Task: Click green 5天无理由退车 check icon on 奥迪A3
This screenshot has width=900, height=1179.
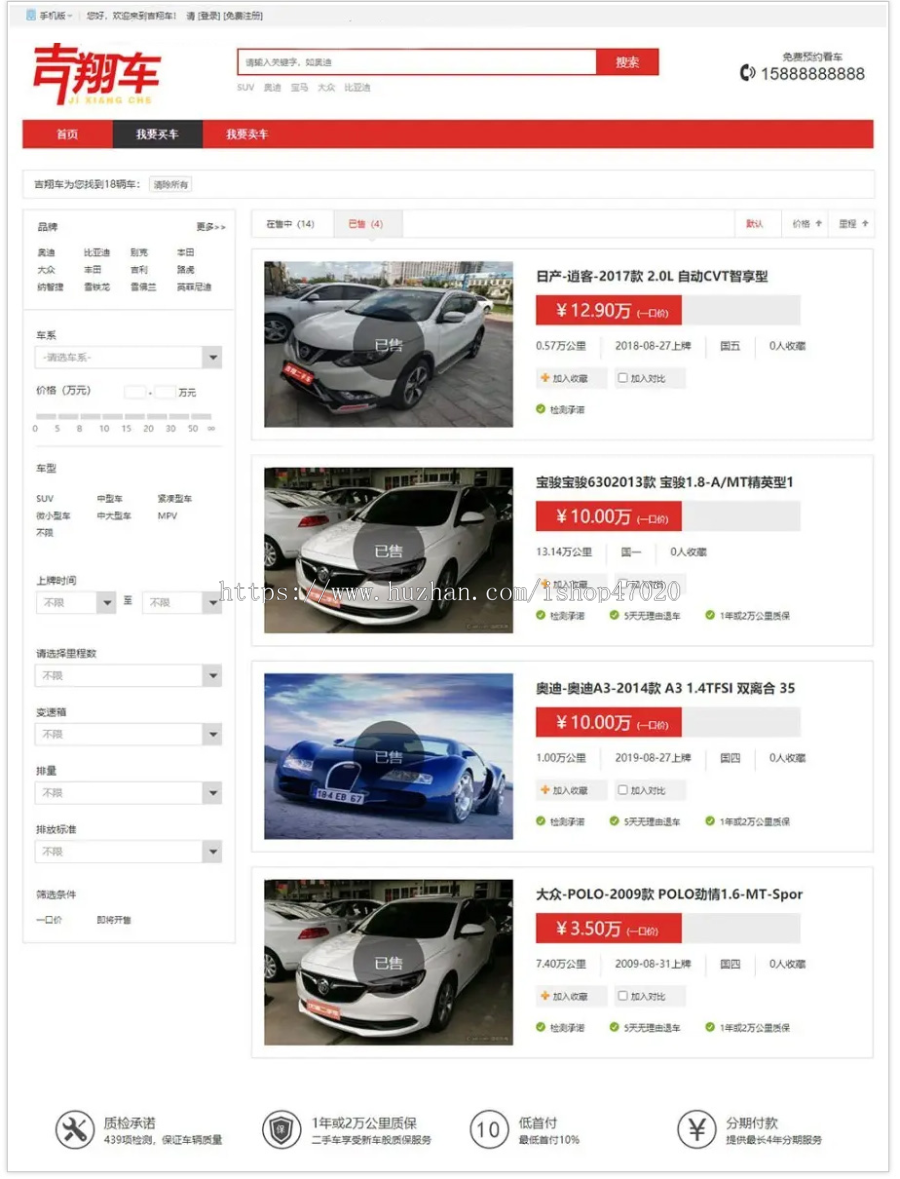Action: click(x=614, y=821)
